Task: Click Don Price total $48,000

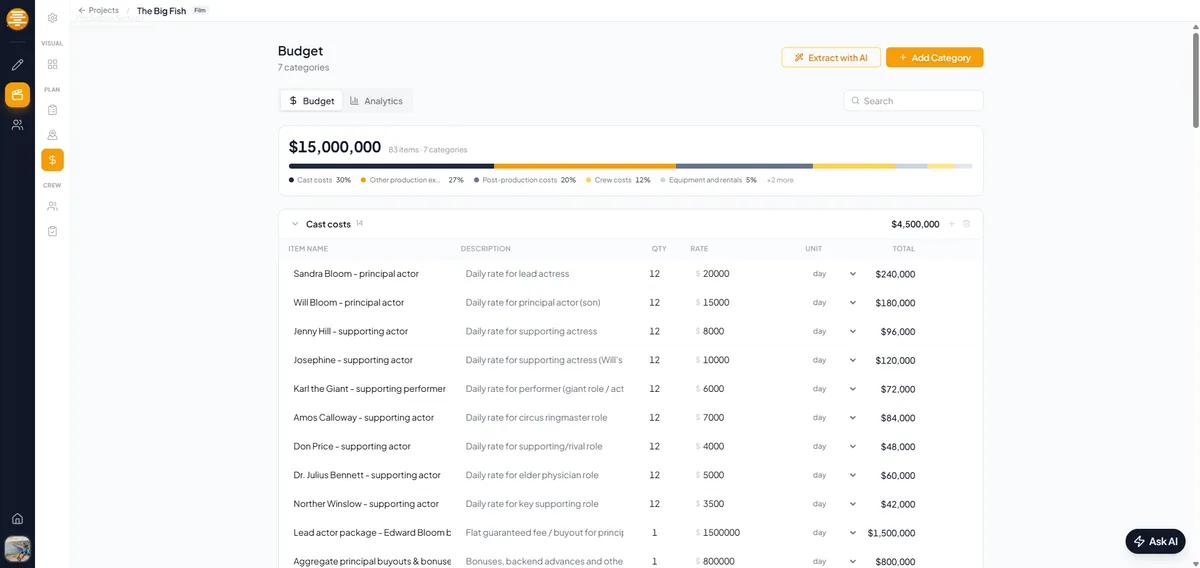Action: [898, 447]
